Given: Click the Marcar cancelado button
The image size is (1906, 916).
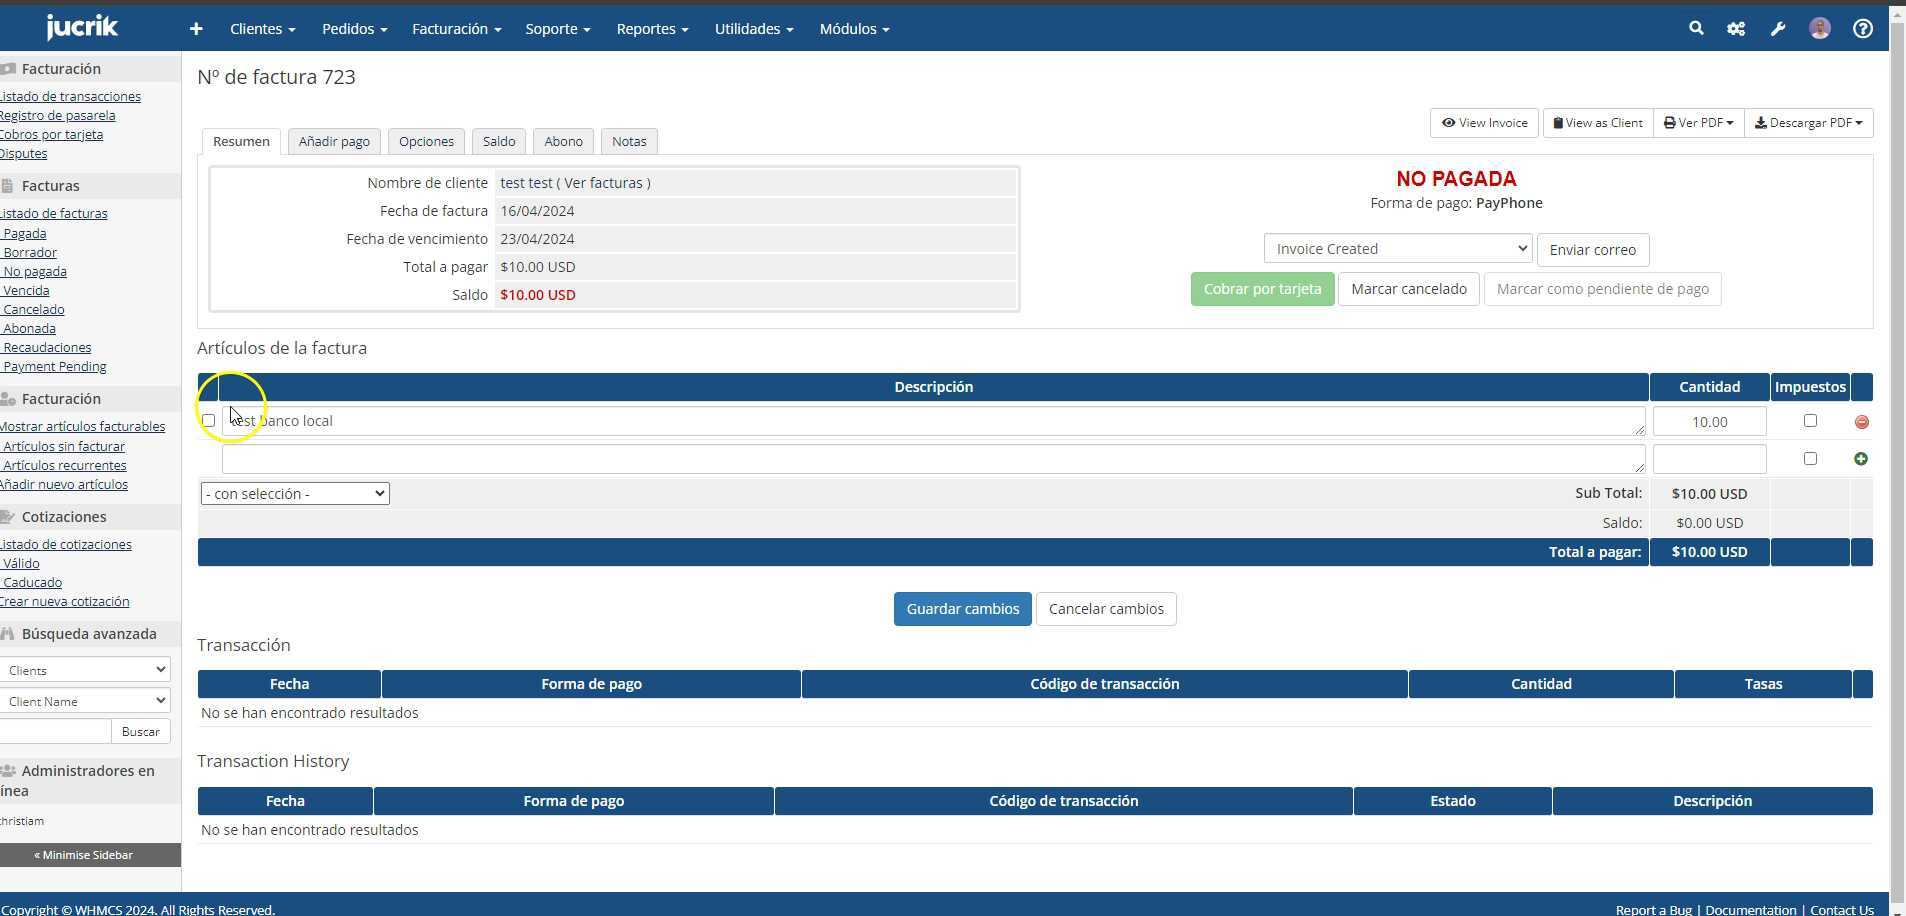Looking at the screenshot, I should 1408,290.
